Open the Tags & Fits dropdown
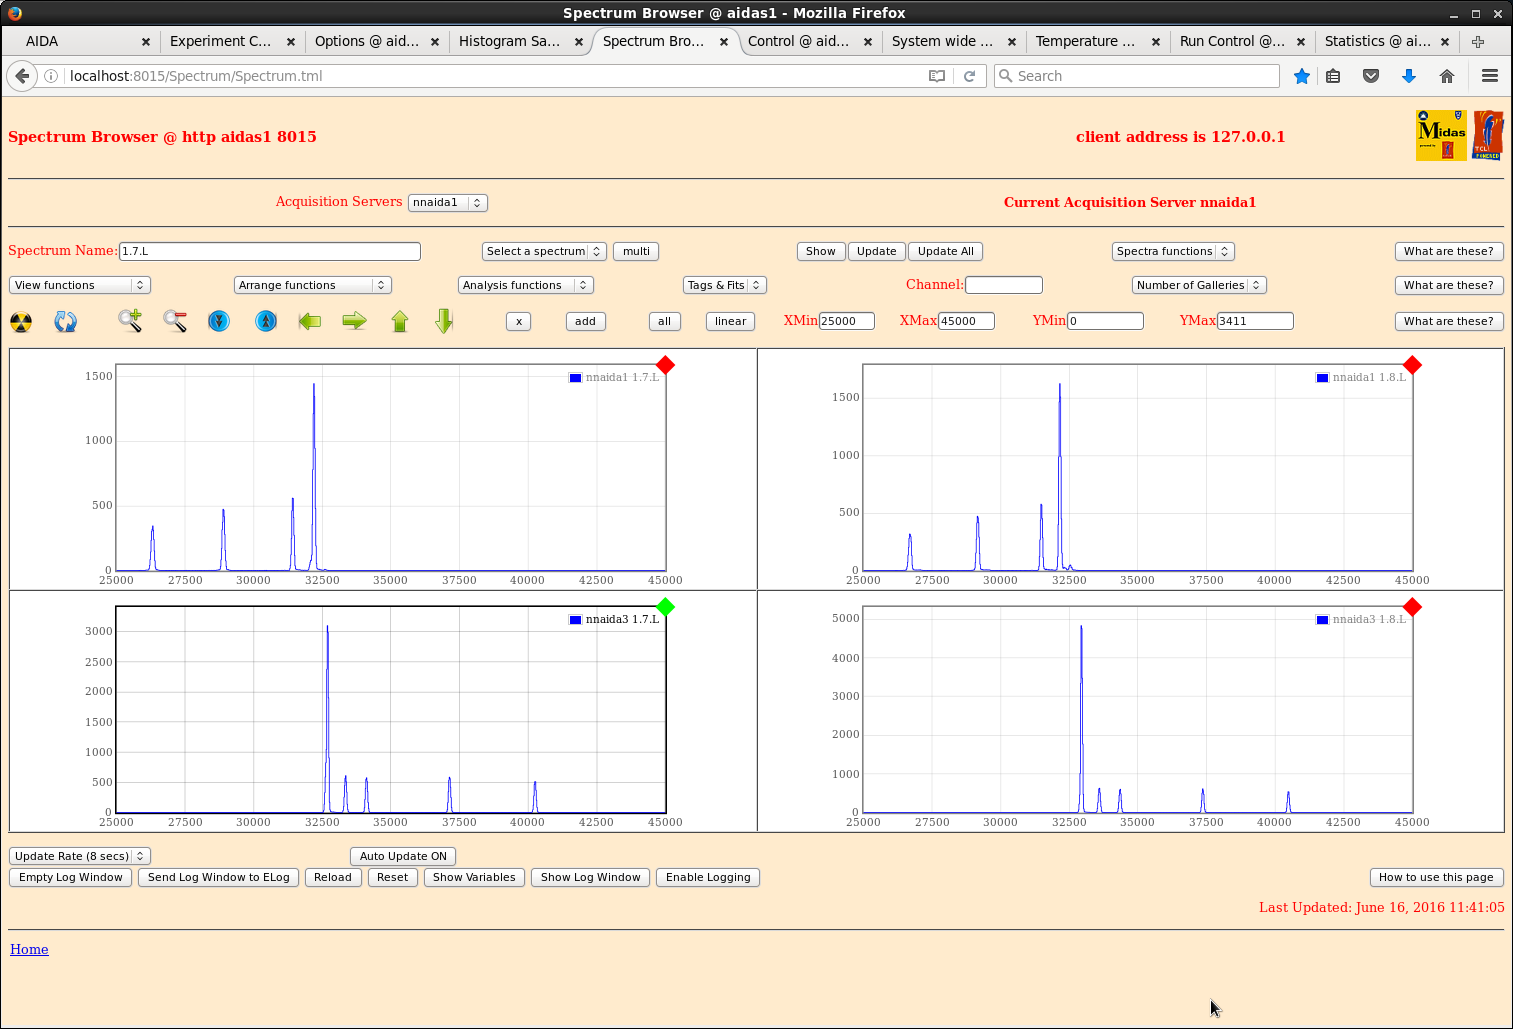 tap(725, 285)
